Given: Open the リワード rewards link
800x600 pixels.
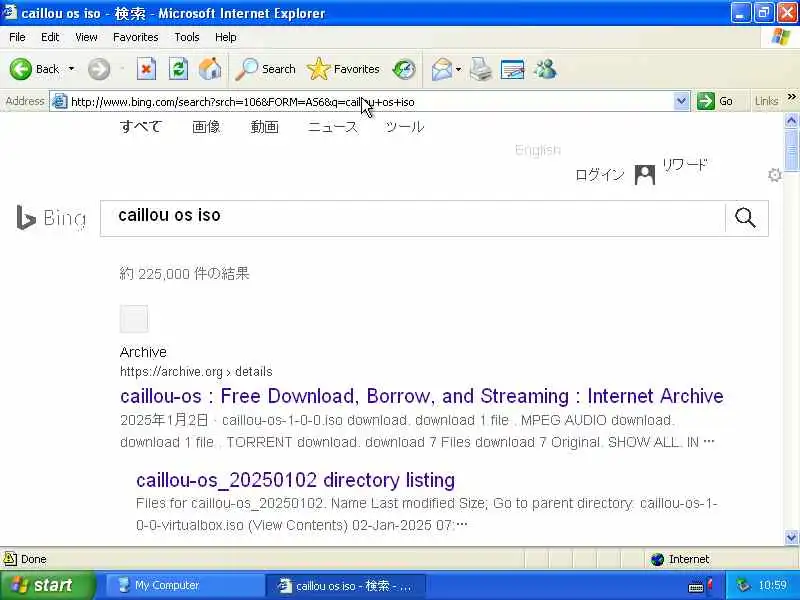Looking at the screenshot, I should pyautogui.click(x=685, y=165).
